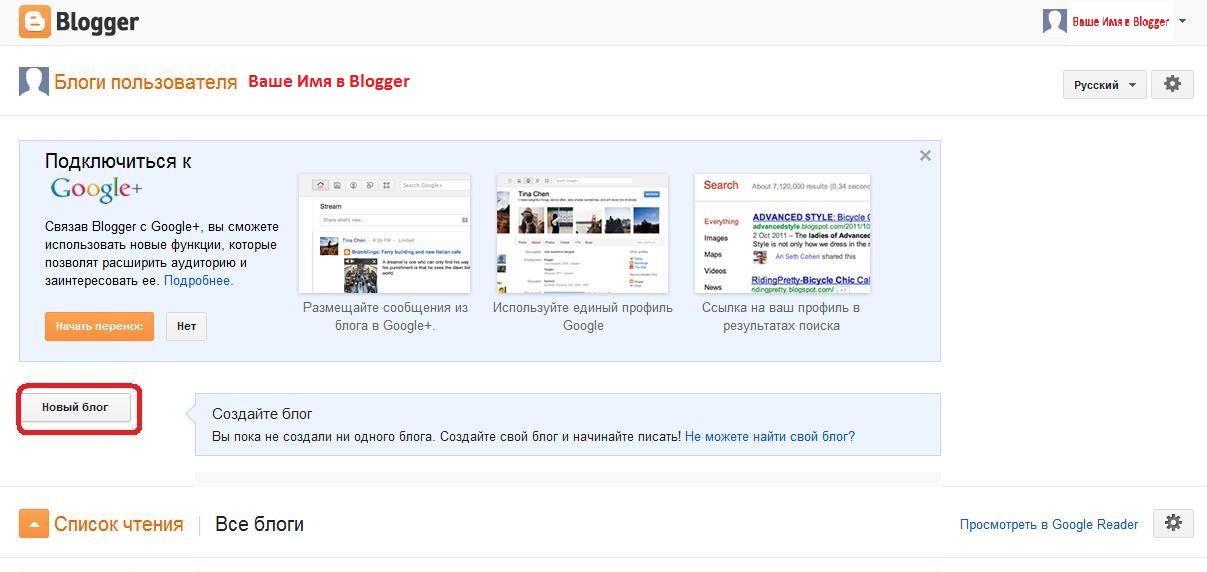Image resolution: width=1207 pixels, height=572 pixels.
Task: Open the Search results preview thumbnail
Action: 782,234
